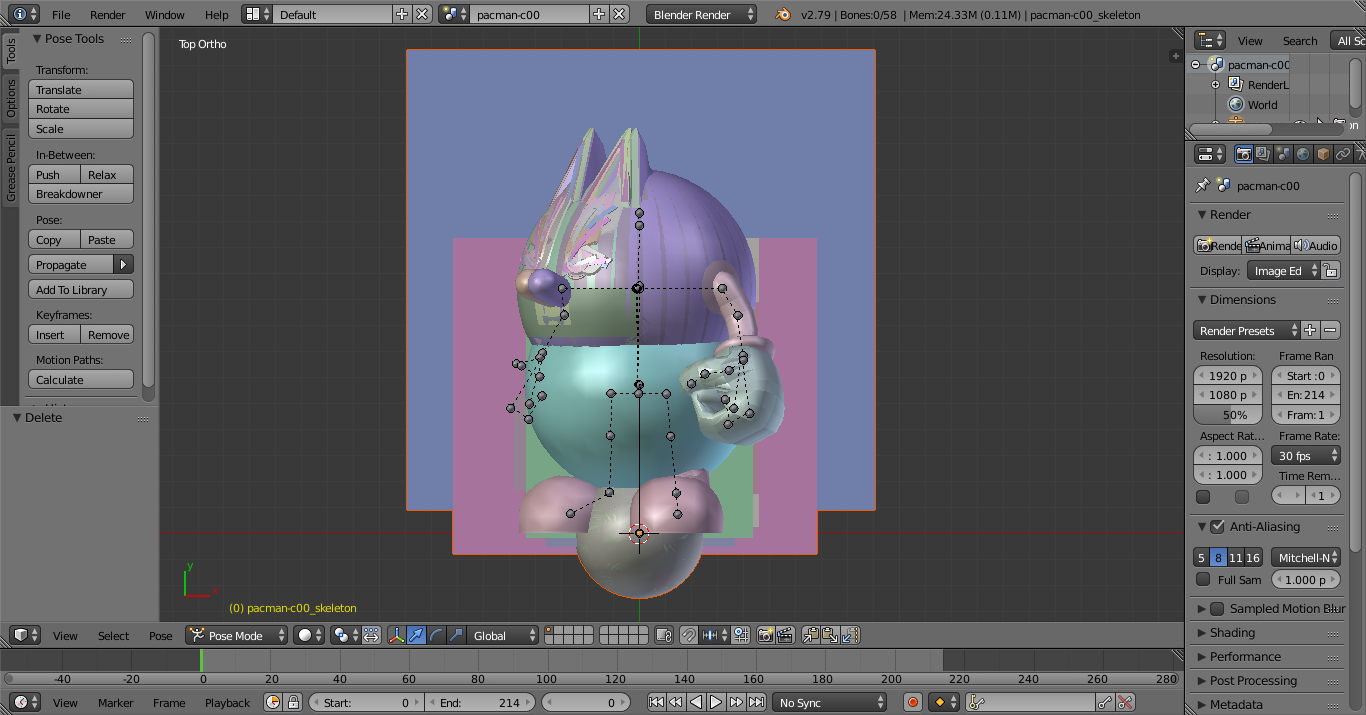
Task: Open the Constraints chain-link properties tab
Action: pos(1343,154)
